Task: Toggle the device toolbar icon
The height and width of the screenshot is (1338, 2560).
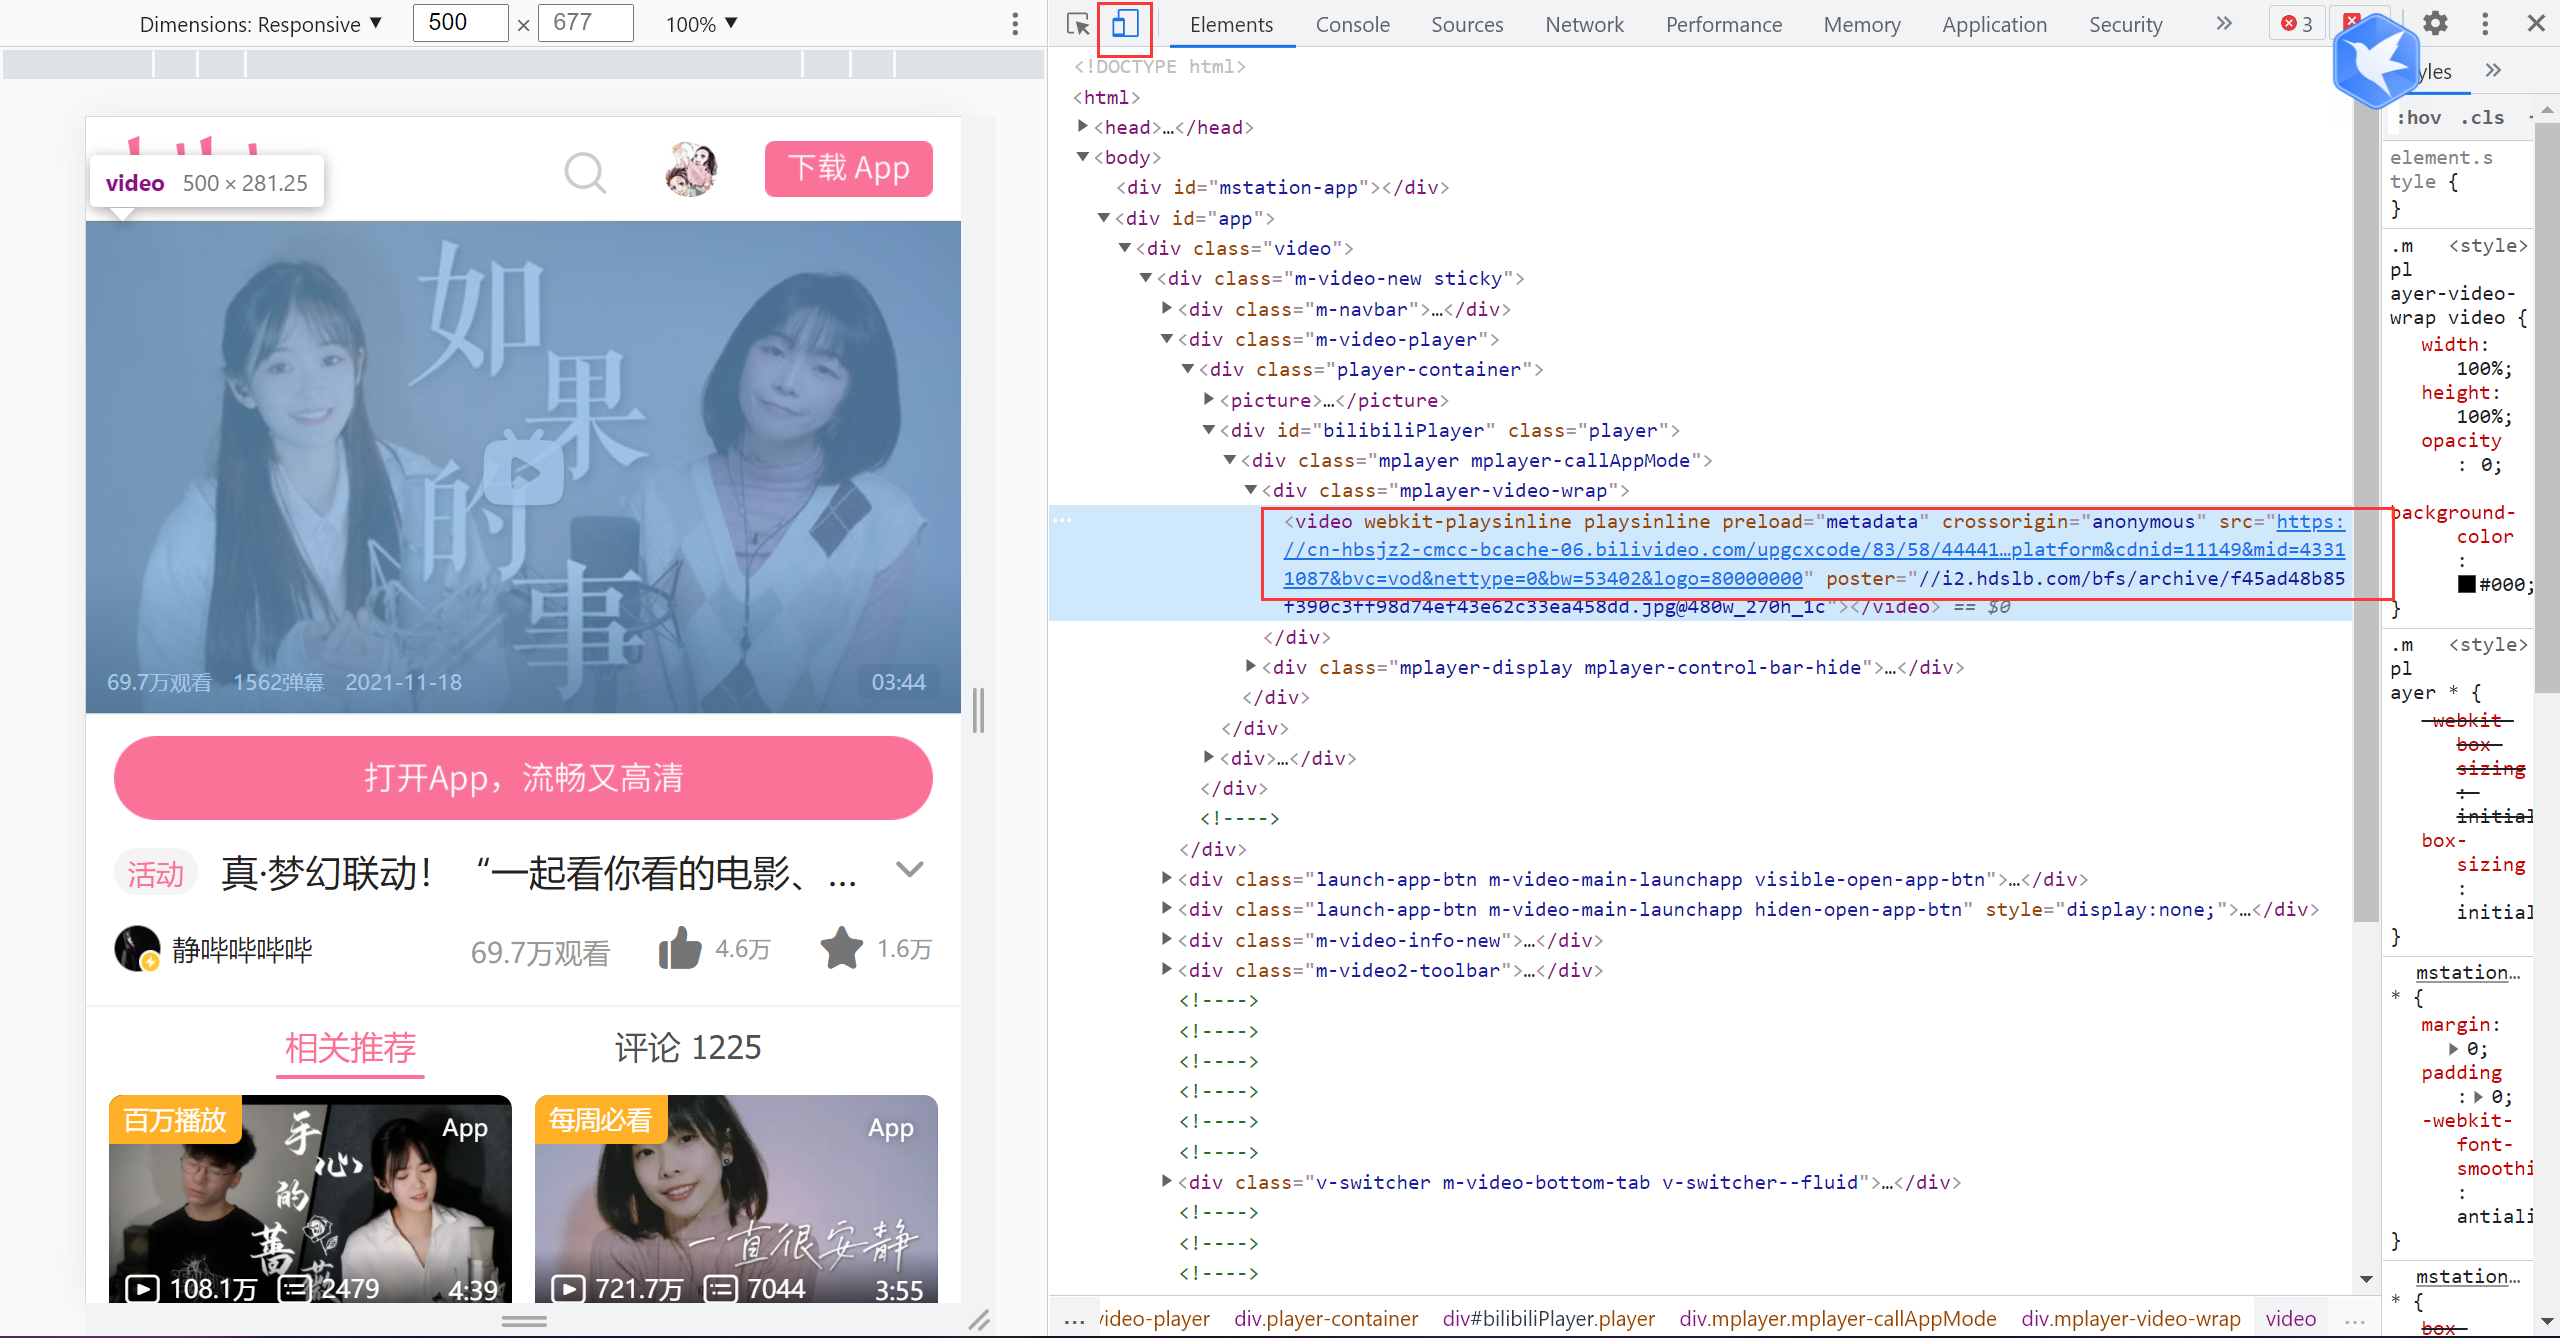Action: tap(1125, 24)
